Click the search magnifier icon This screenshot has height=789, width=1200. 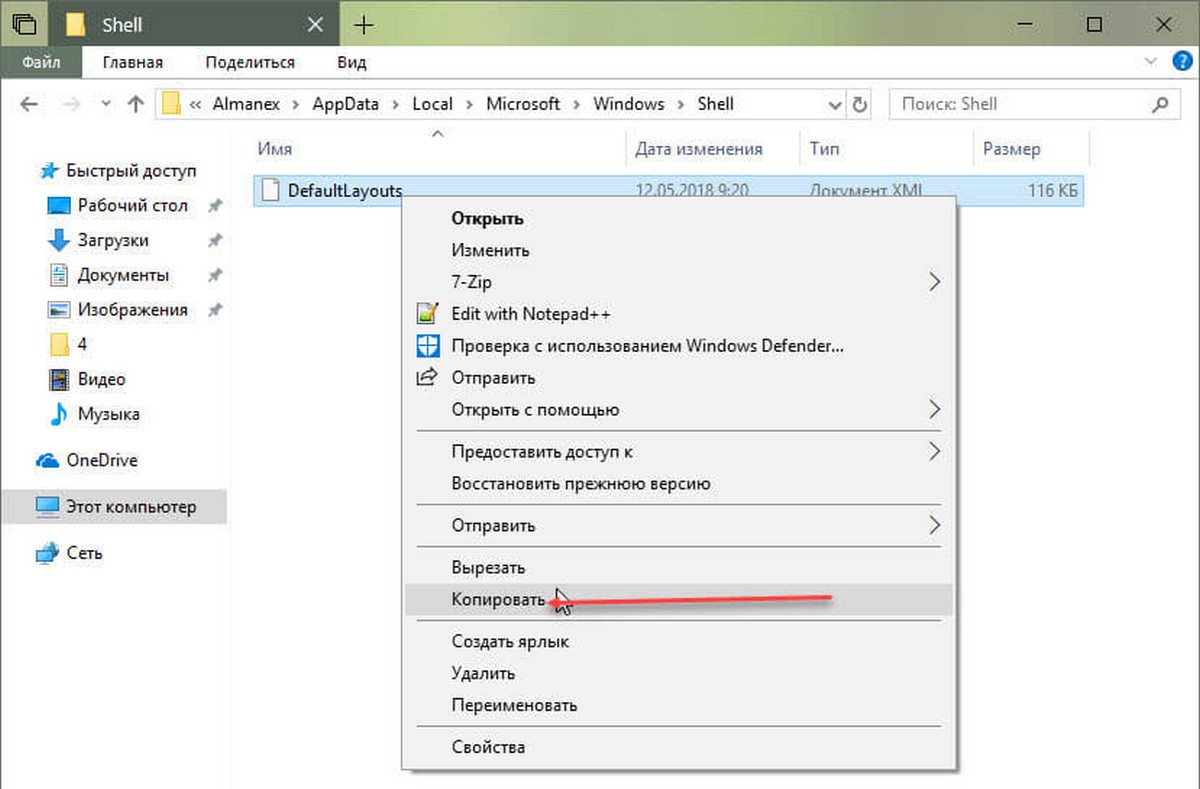(x=1160, y=104)
